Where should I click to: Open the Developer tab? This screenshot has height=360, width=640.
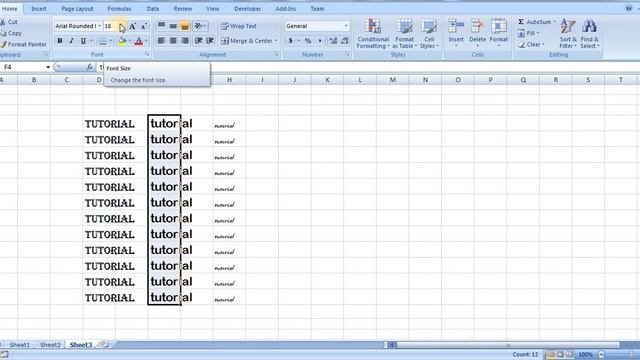tap(247, 9)
